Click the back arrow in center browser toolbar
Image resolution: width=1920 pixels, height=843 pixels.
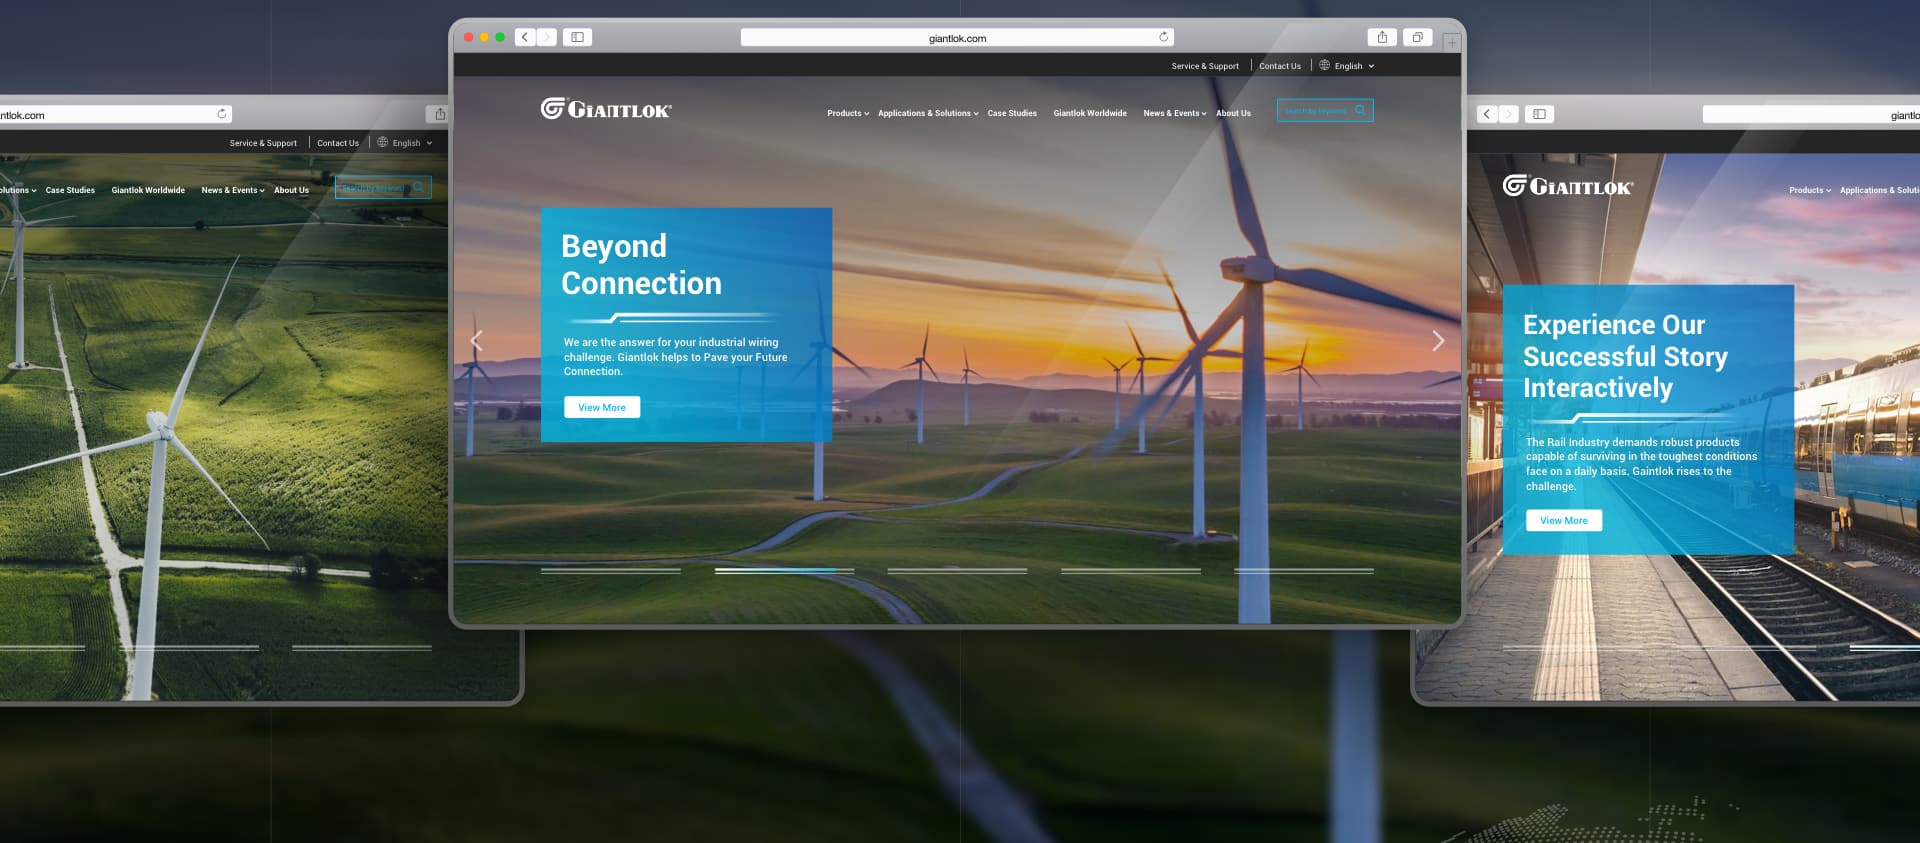click(x=525, y=37)
